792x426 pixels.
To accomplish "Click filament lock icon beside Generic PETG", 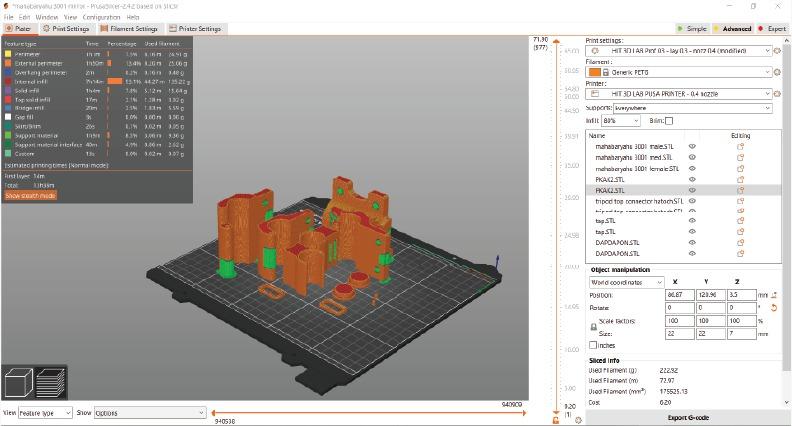I will pyautogui.click(x=606, y=72).
